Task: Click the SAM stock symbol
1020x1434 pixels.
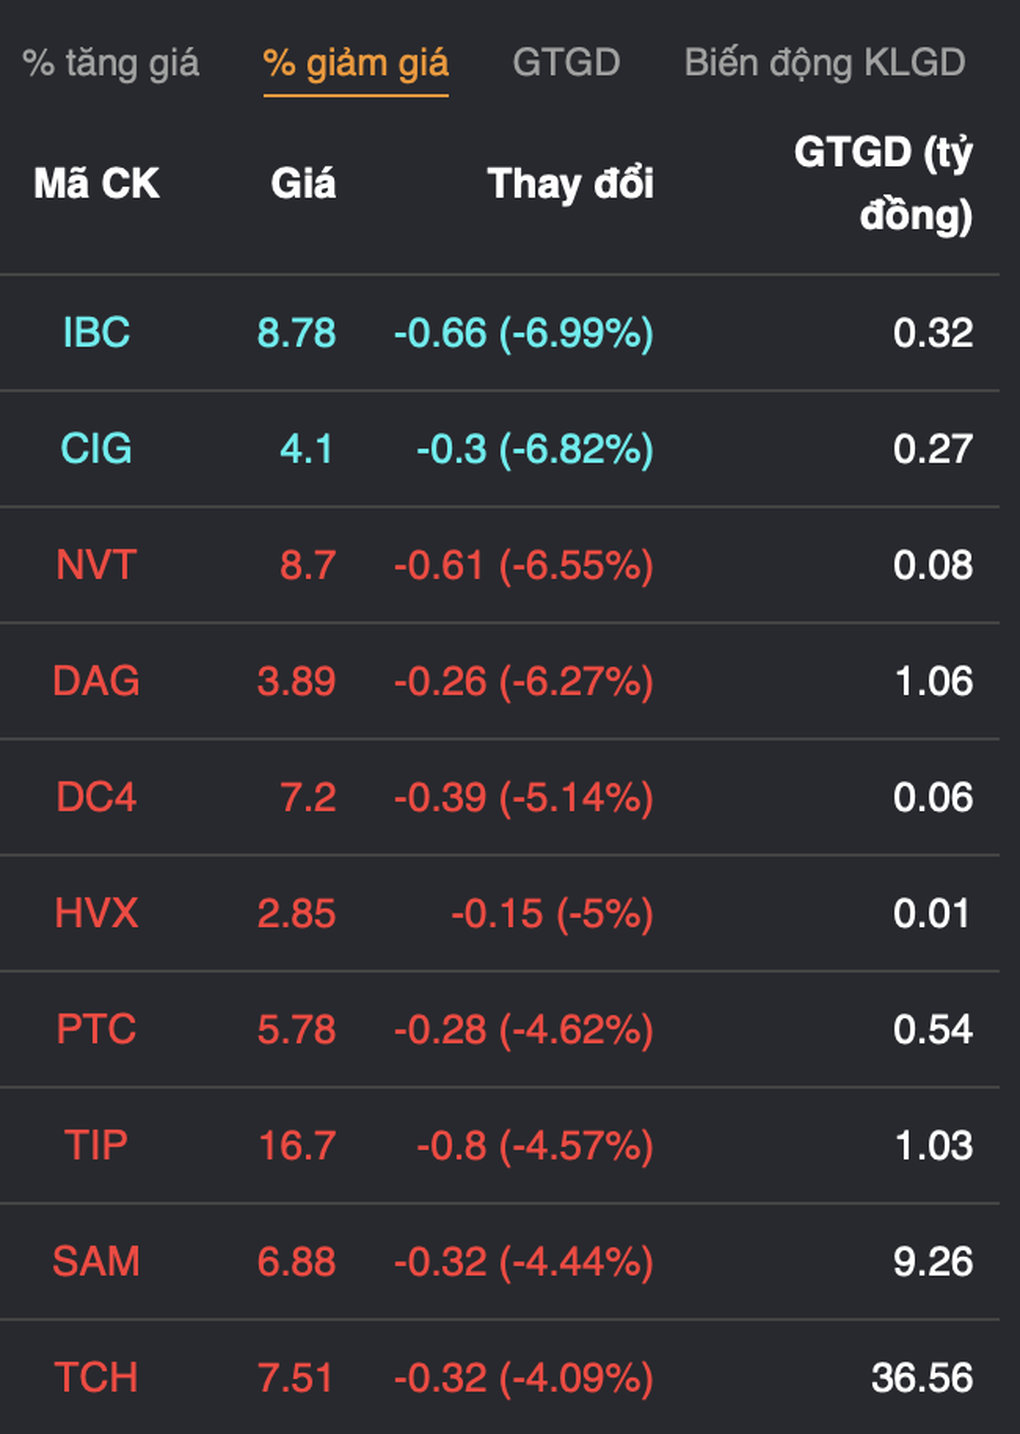Action: point(96,1261)
